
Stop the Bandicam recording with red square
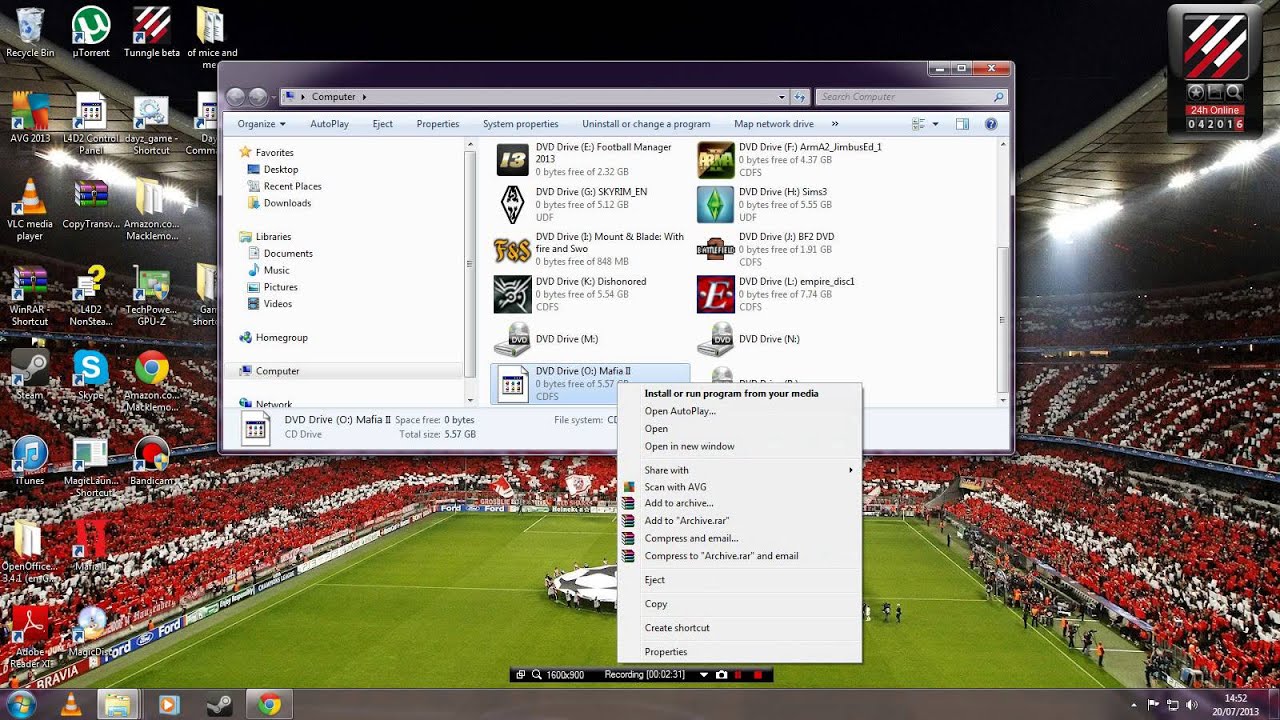(758, 675)
